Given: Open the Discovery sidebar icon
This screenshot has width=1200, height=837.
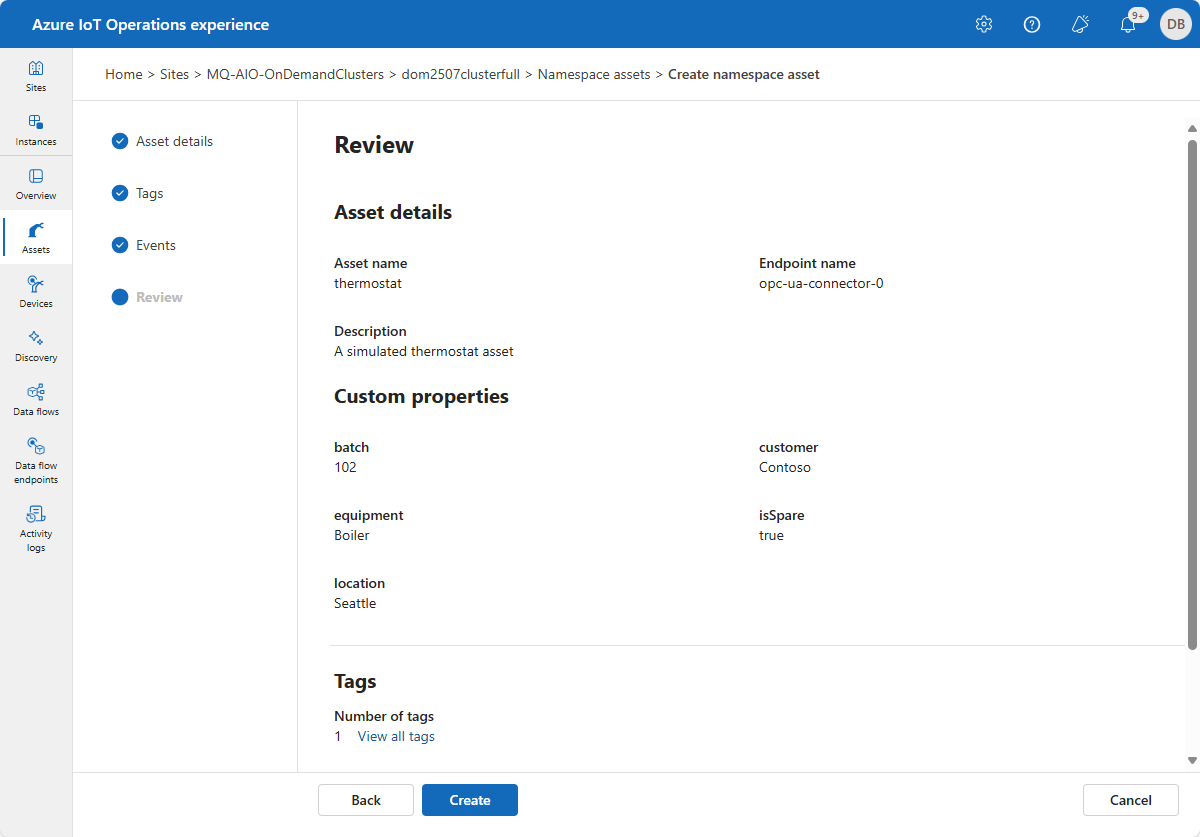Looking at the screenshot, I should (x=36, y=346).
